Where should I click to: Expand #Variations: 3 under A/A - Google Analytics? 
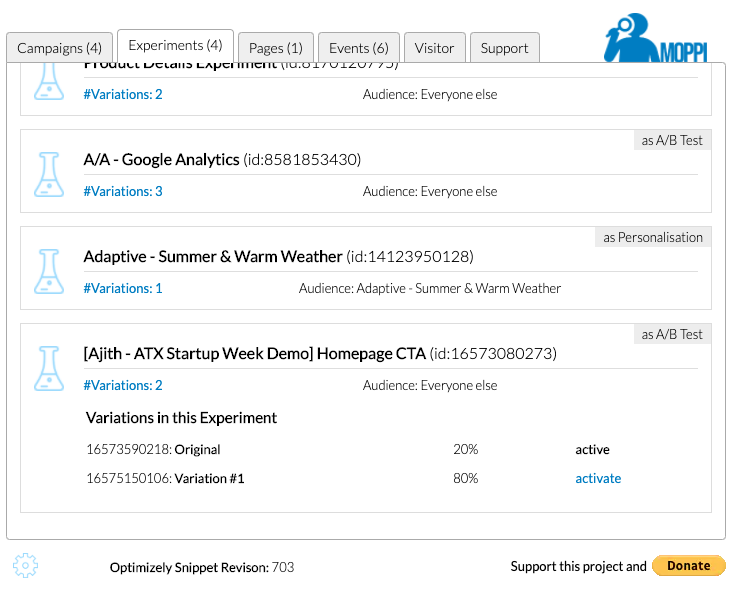[x=123, y=191]
